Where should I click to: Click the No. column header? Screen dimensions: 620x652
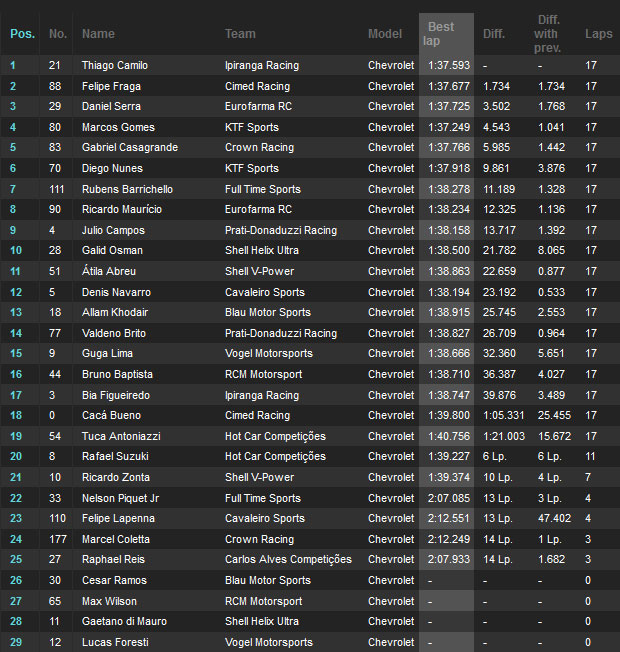(x=58, y=34)
